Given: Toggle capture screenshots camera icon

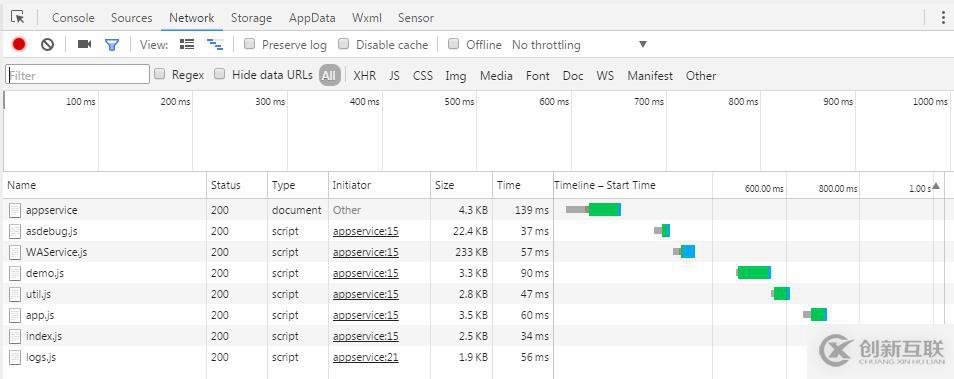Looking at the screenshot, I should 84,44.
